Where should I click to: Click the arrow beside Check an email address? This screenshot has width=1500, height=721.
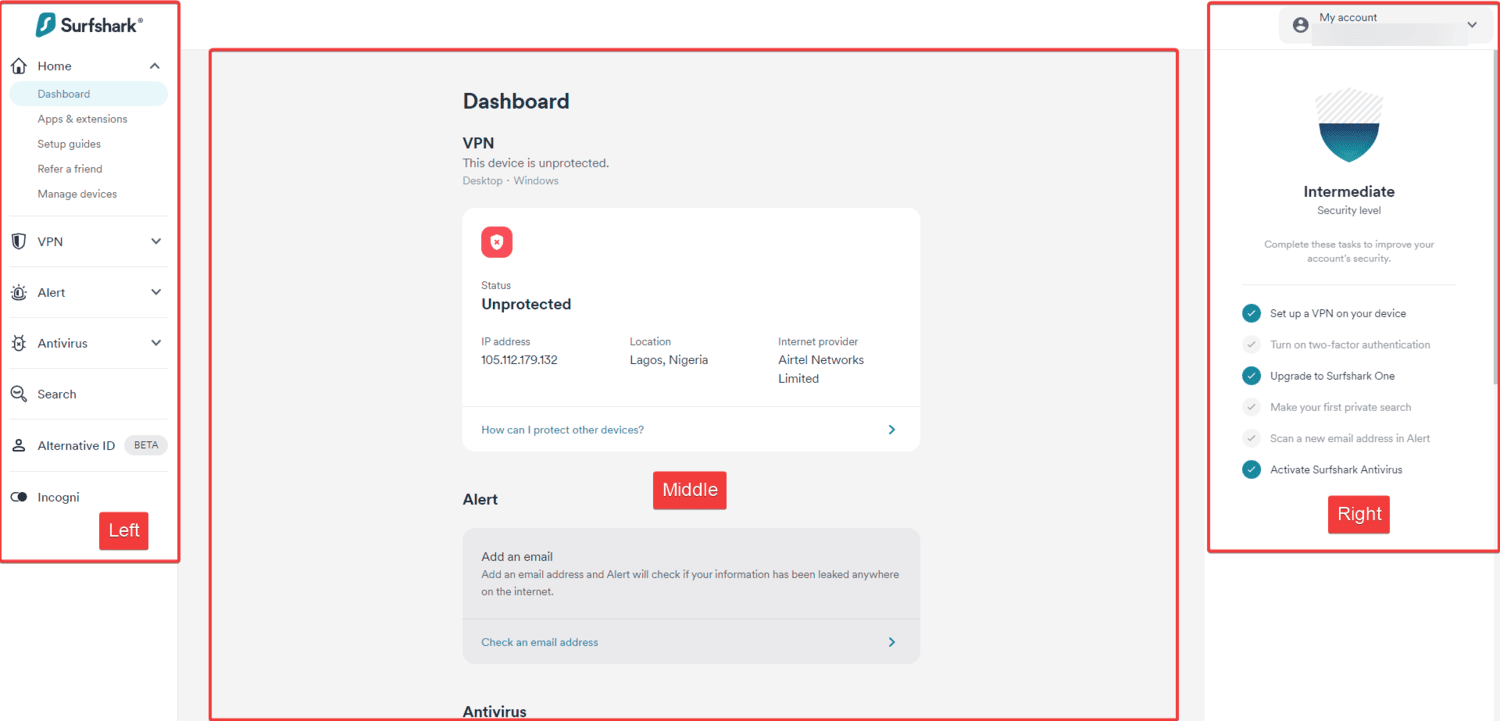[x=892, y=642]
